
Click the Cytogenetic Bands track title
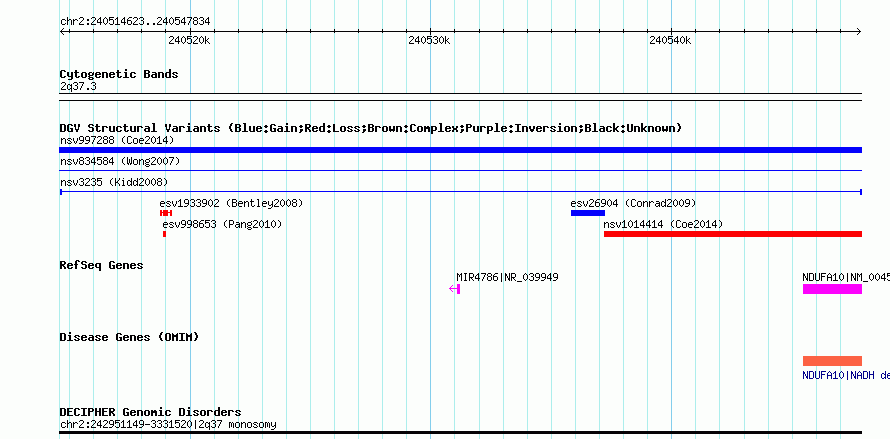[119, 74]
